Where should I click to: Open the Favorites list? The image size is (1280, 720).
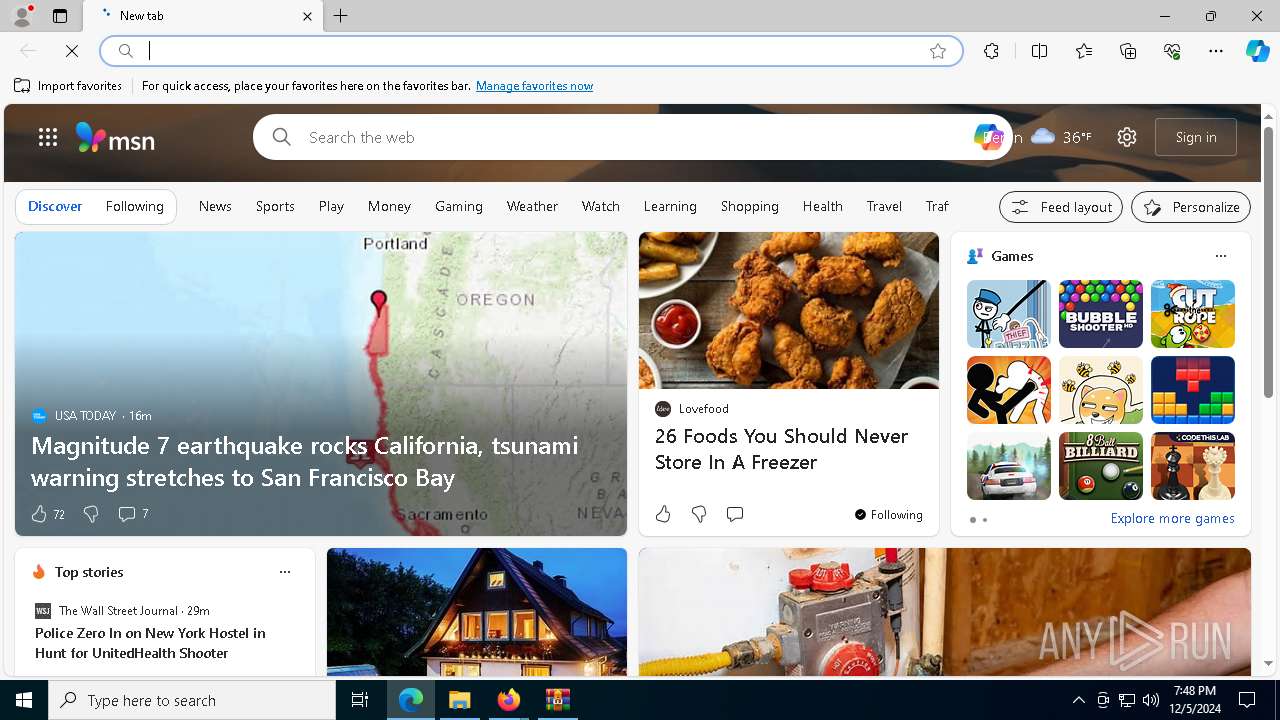[x=1084, y=51]
